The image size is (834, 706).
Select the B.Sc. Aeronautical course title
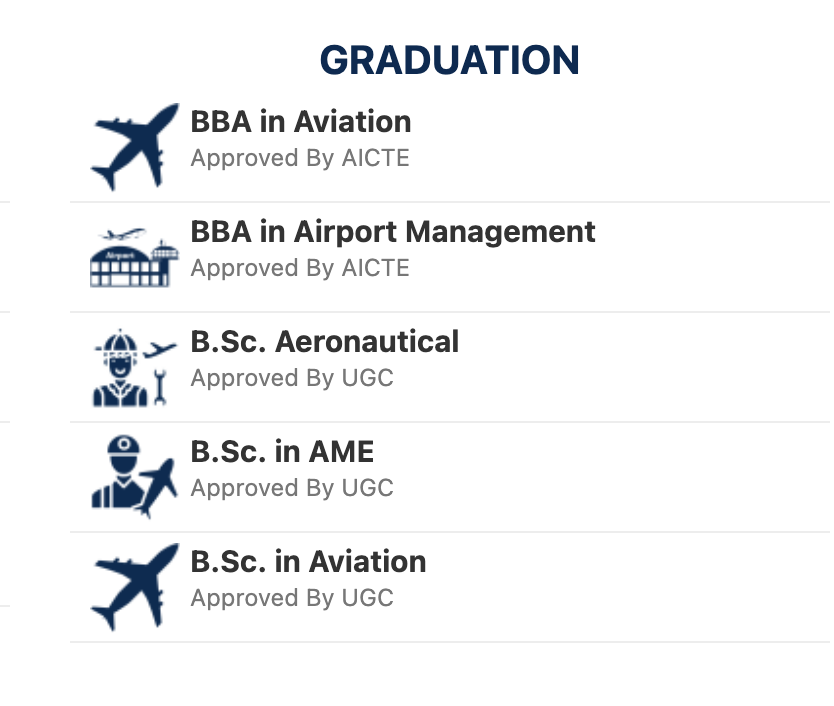pyautogui.click(x=324, y=342)
